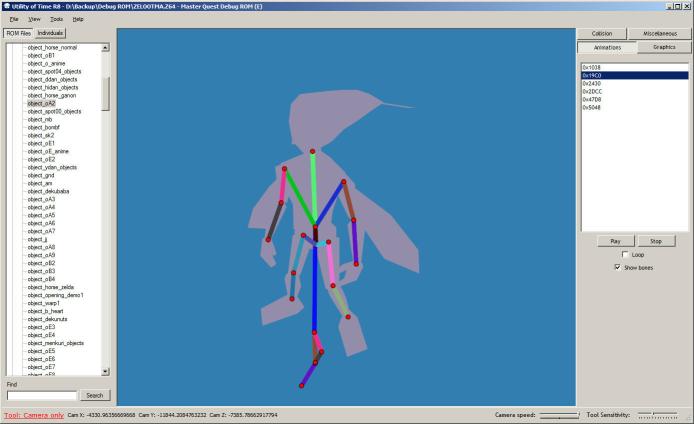Click the file list scrollbar thumb
Viewport: 694px width, 424px height.
105,94
